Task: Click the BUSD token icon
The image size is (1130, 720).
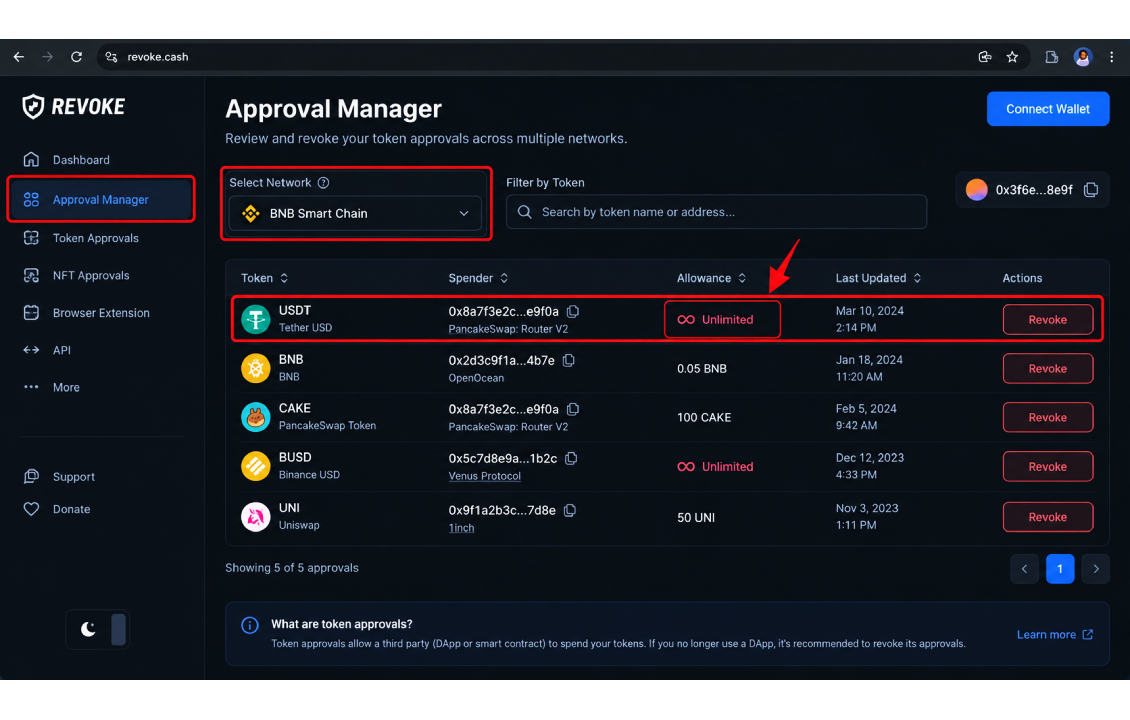Action: pyautogui.click(x=255, y=466)
